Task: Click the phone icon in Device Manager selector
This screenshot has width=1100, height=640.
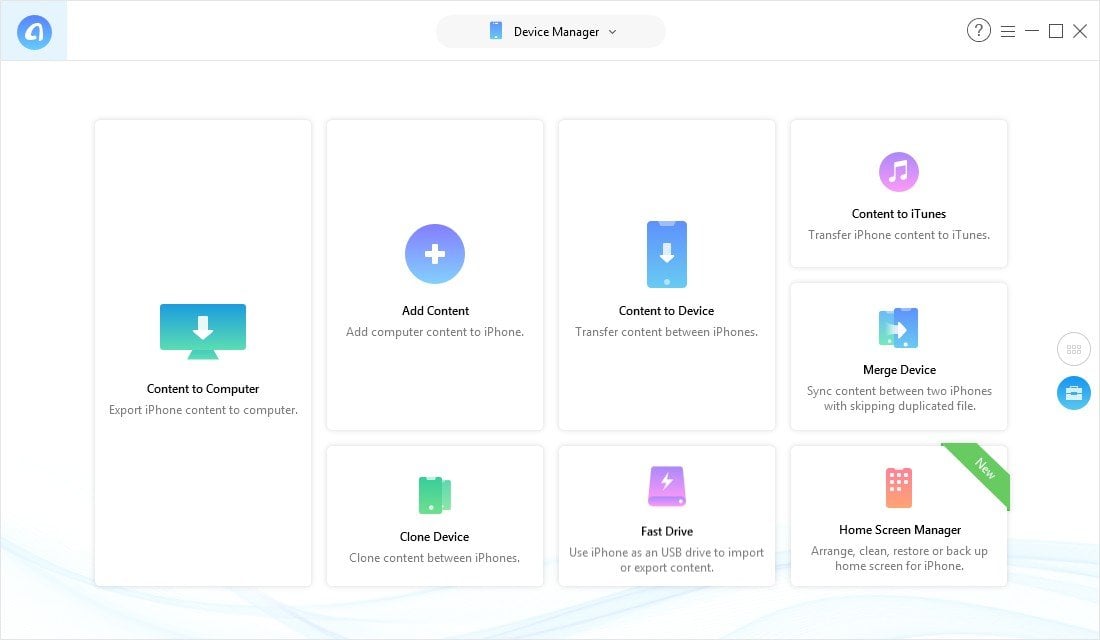Action: (496, 31)
